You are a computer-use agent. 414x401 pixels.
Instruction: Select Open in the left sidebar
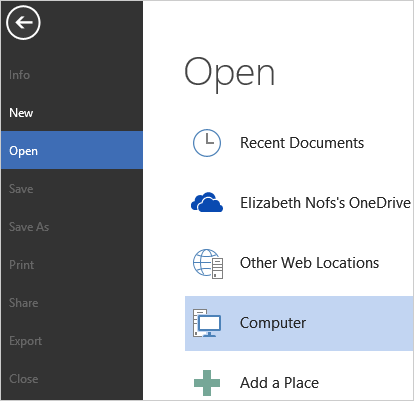click(x=72, y=150)
